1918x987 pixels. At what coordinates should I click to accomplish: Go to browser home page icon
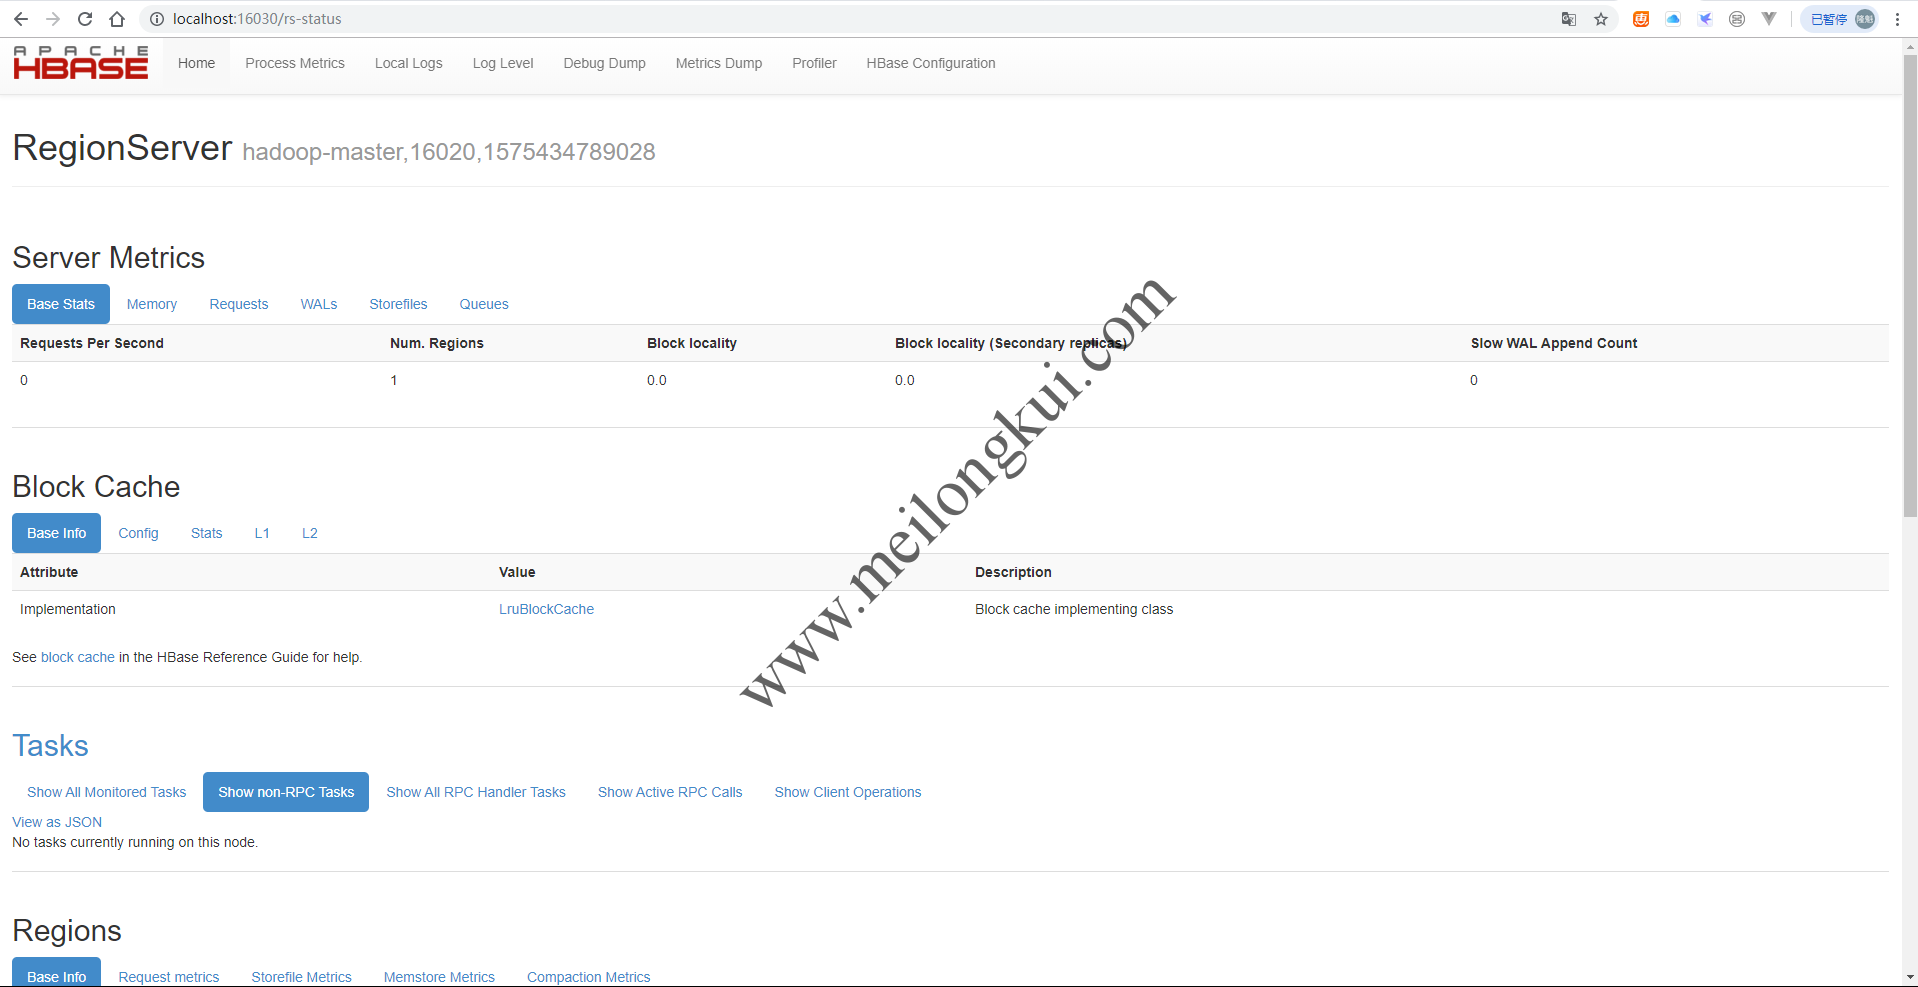click(117, 19)
